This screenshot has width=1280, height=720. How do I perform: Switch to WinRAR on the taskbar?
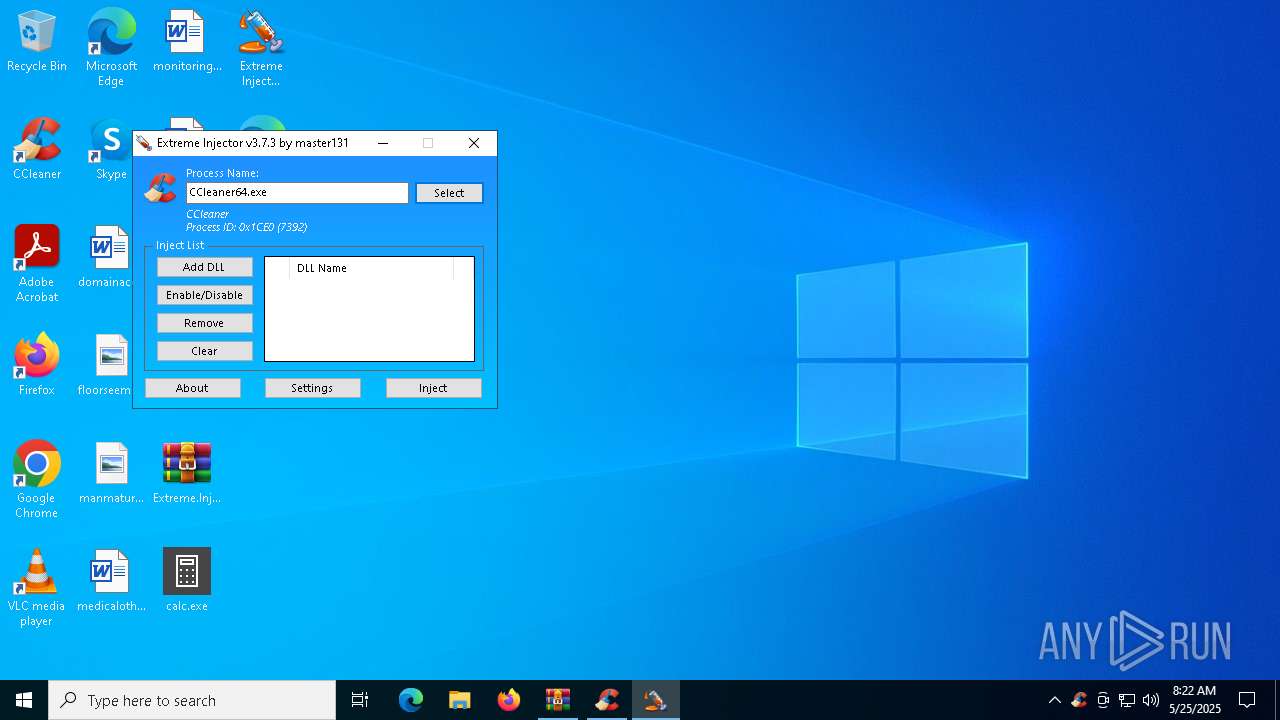click(x=558, y=700)
